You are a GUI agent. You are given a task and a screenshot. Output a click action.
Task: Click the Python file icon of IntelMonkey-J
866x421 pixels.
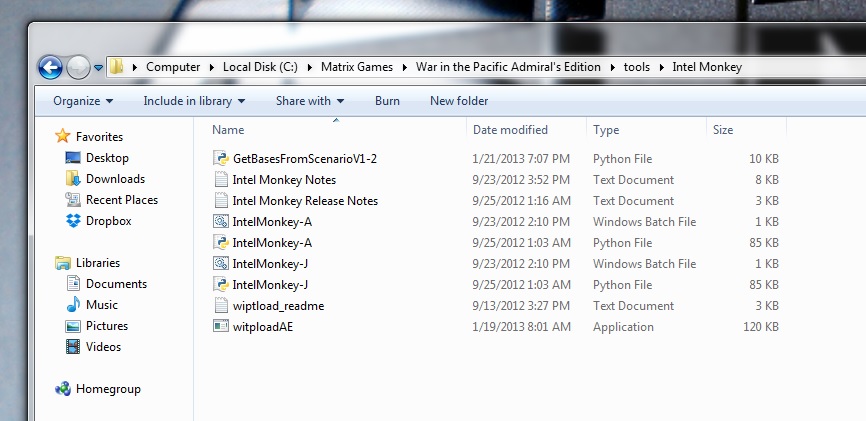(221, 285)
